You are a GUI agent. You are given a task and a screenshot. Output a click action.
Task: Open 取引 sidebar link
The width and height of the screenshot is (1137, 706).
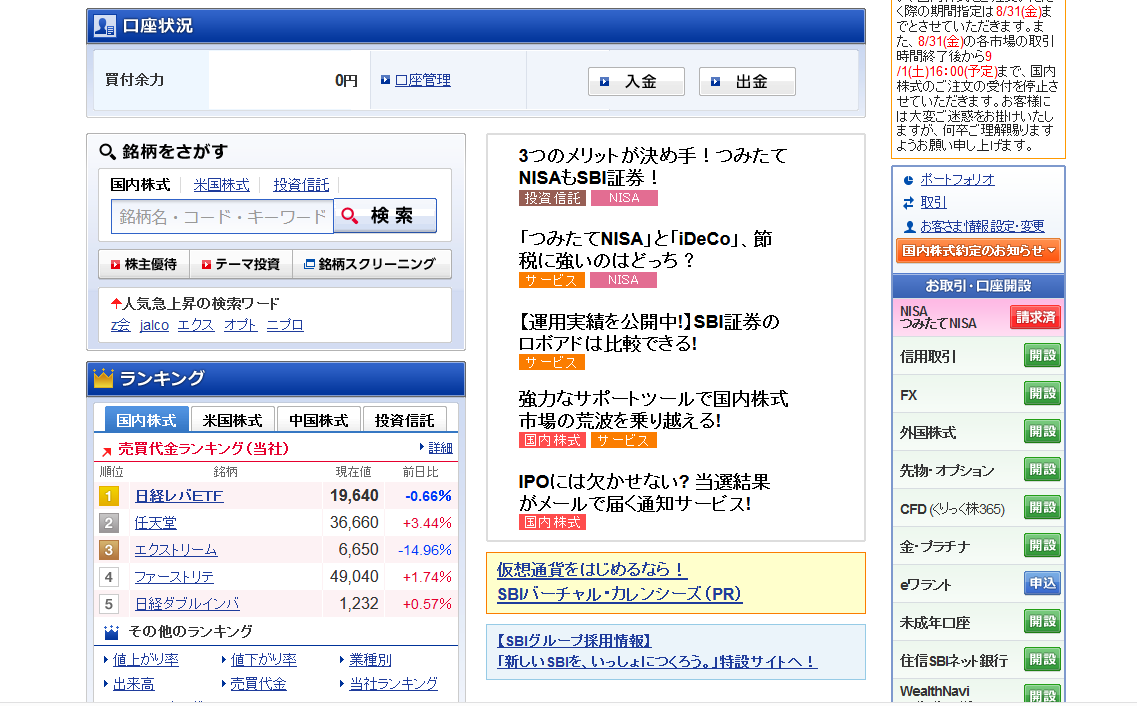click(x=933, y=203)
